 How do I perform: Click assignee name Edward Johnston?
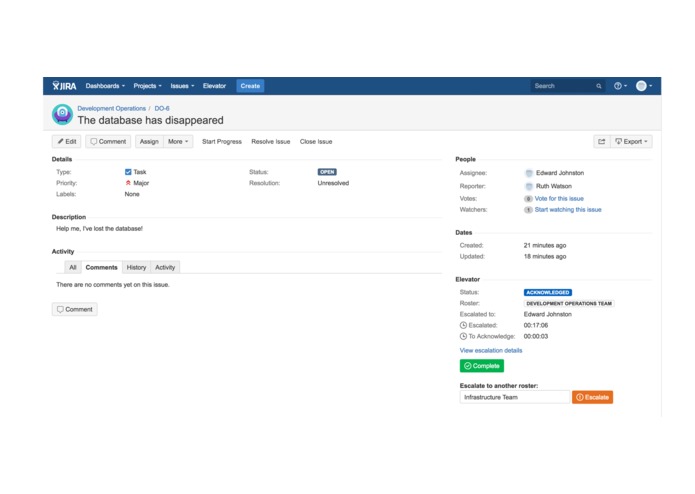560,173
